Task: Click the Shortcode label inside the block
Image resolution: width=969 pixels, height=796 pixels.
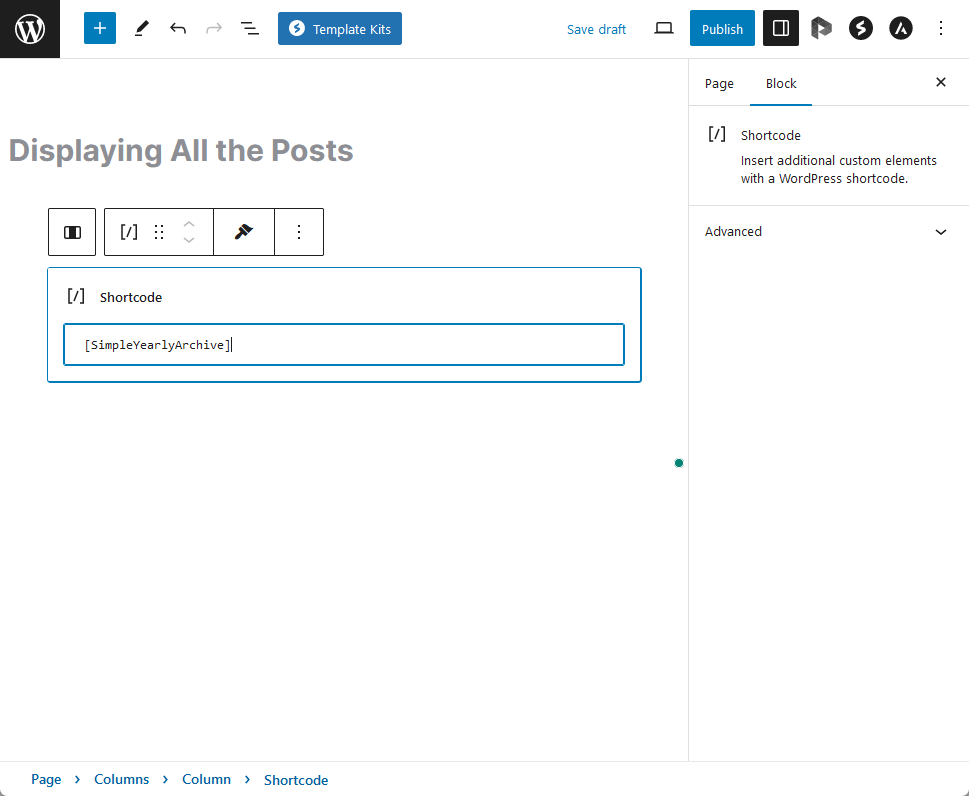Action: pyautogui.click(x=131, y=297)
